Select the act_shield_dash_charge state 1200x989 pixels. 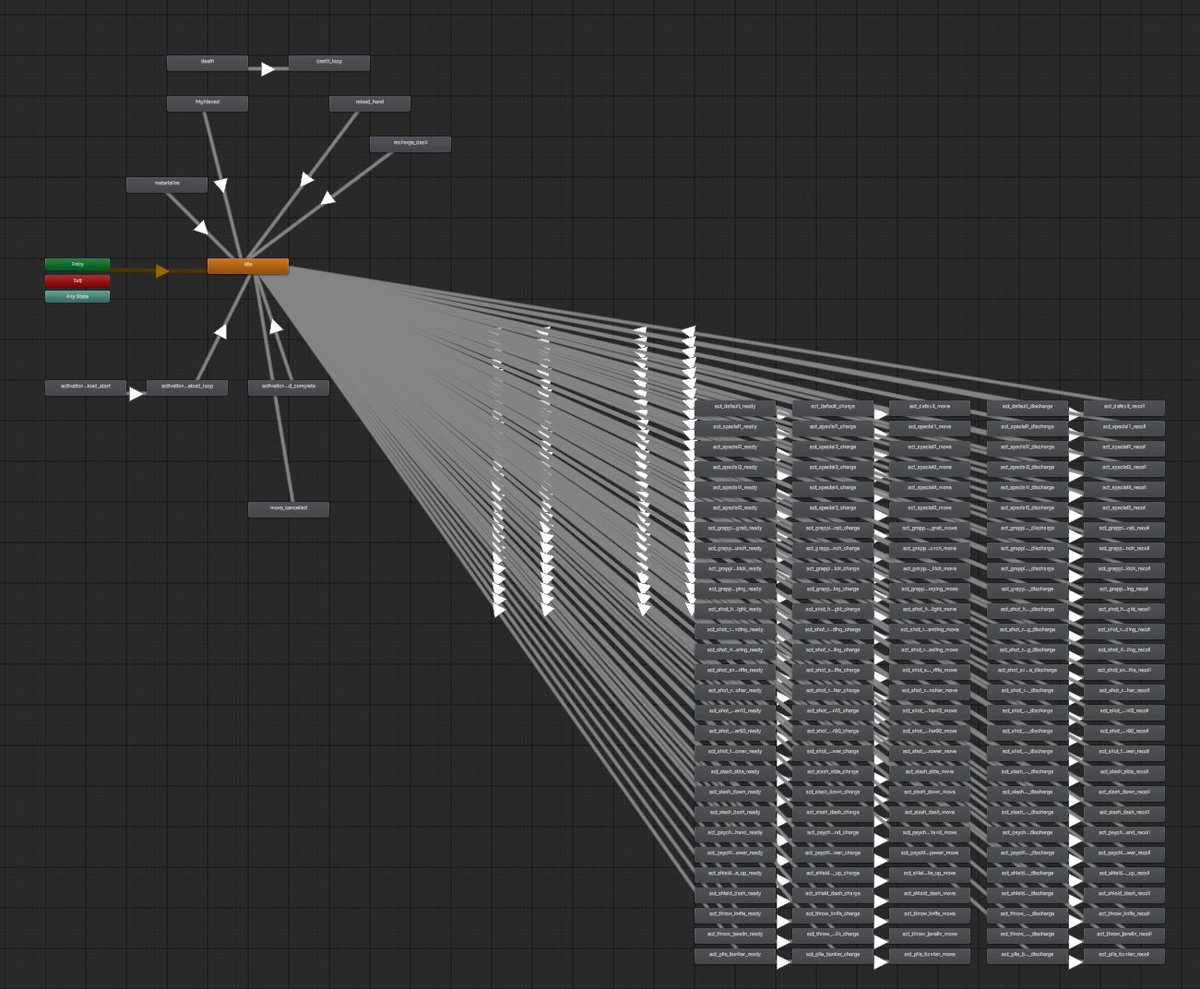pos(833,894)
